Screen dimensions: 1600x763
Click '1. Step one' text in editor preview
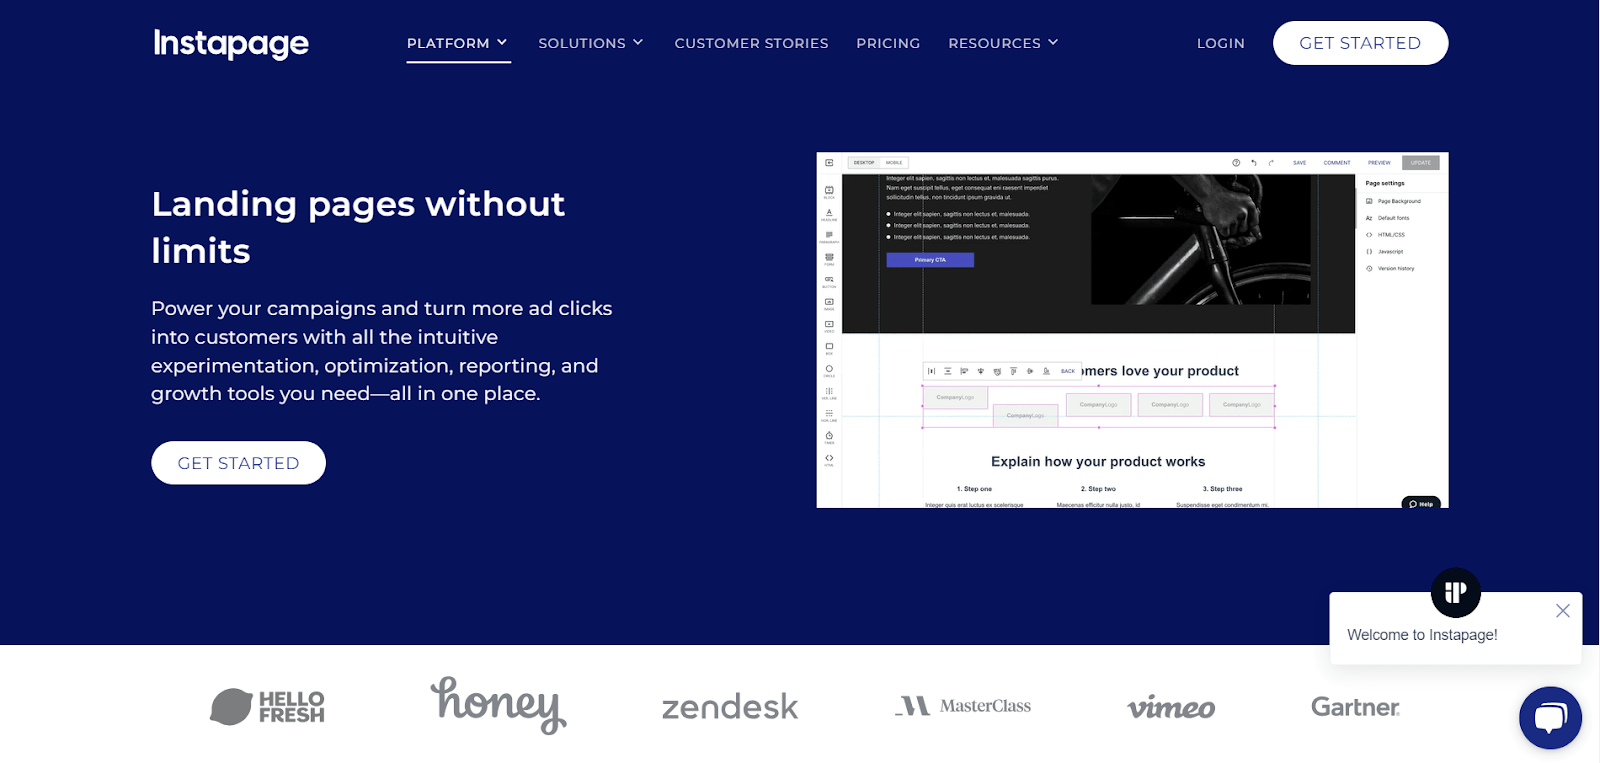point(974,489)
